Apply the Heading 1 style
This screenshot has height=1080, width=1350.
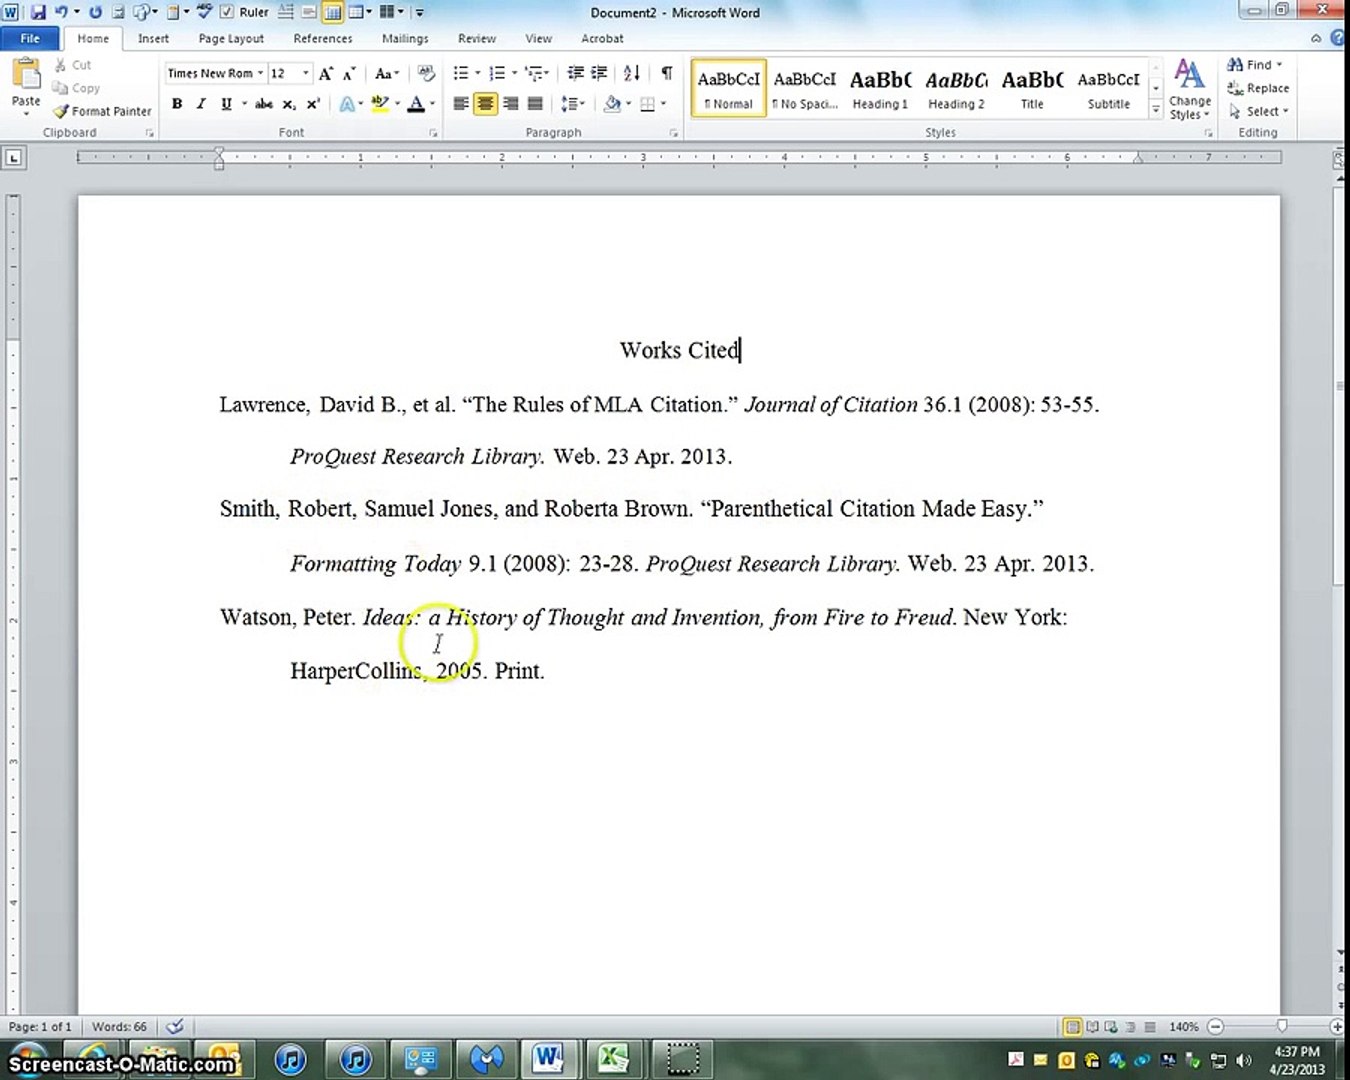point(880,88)
